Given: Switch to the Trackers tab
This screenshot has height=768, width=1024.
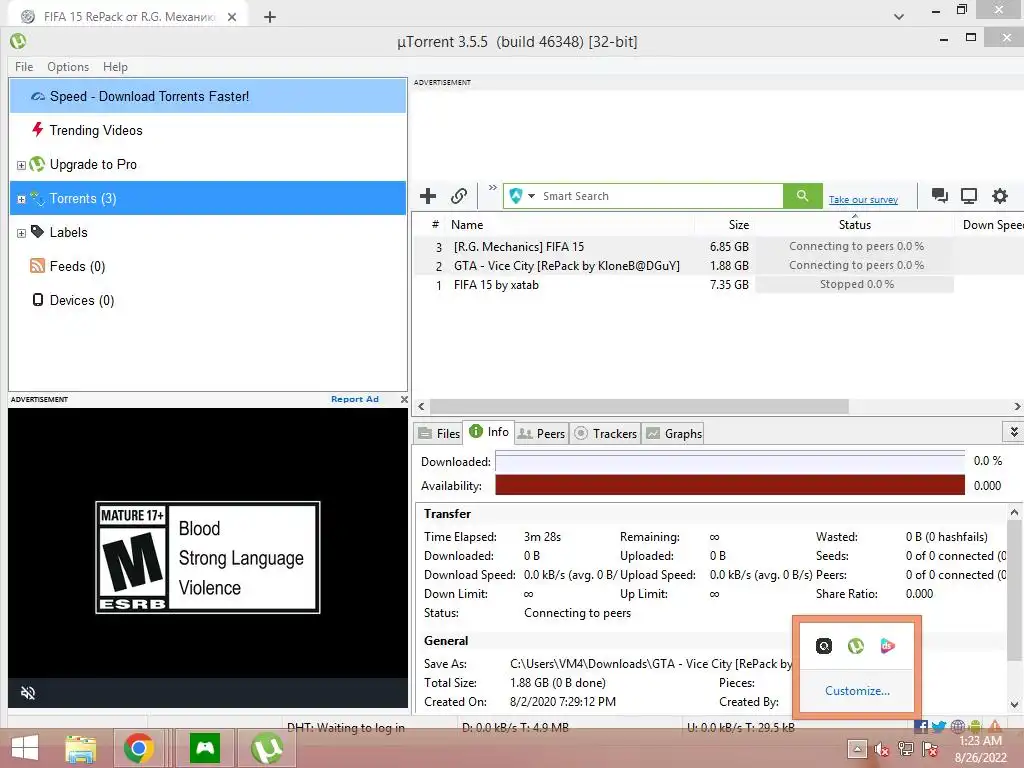Looking at the screenshot, I should (605, 434).
